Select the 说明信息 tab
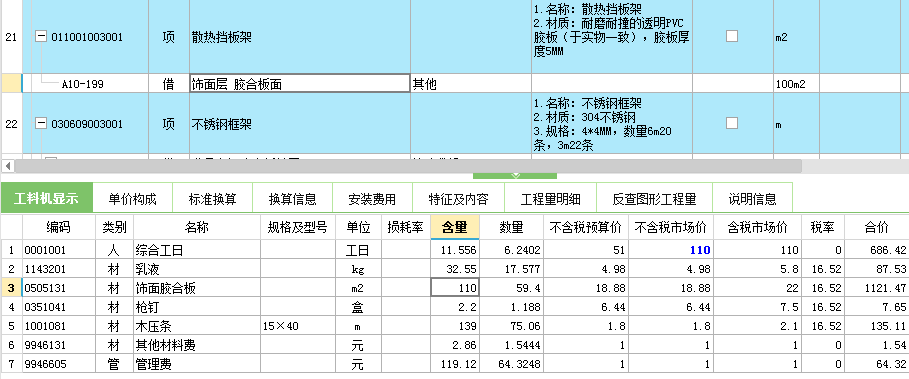 752,199
